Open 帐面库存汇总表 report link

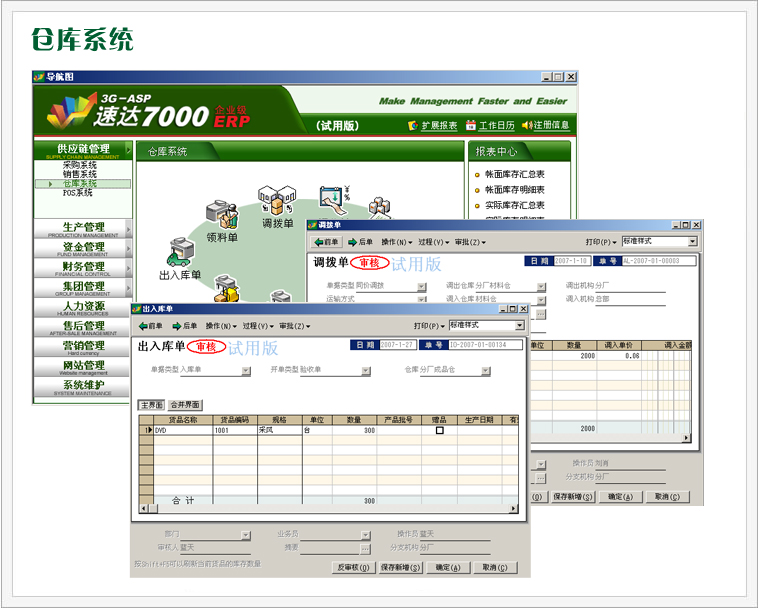click(515, 174)
